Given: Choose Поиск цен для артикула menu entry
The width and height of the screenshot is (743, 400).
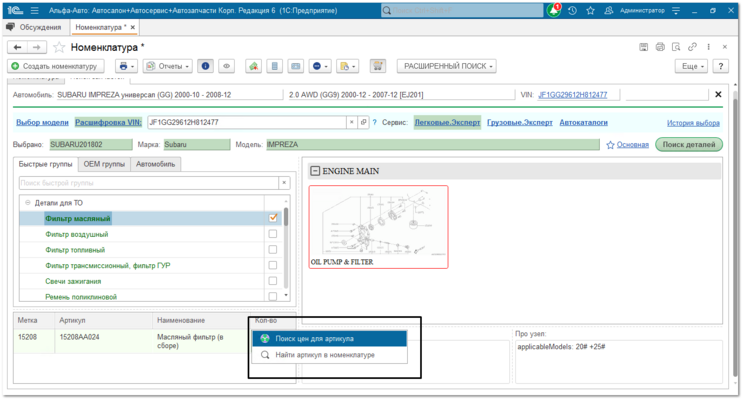Looking at the screenshot, I should [329, 338].
